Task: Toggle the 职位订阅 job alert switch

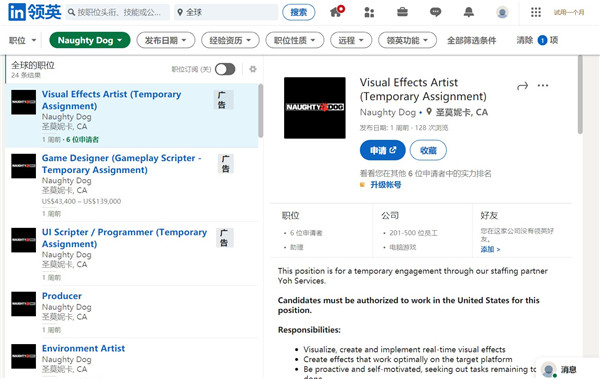Action: (225, 69)
